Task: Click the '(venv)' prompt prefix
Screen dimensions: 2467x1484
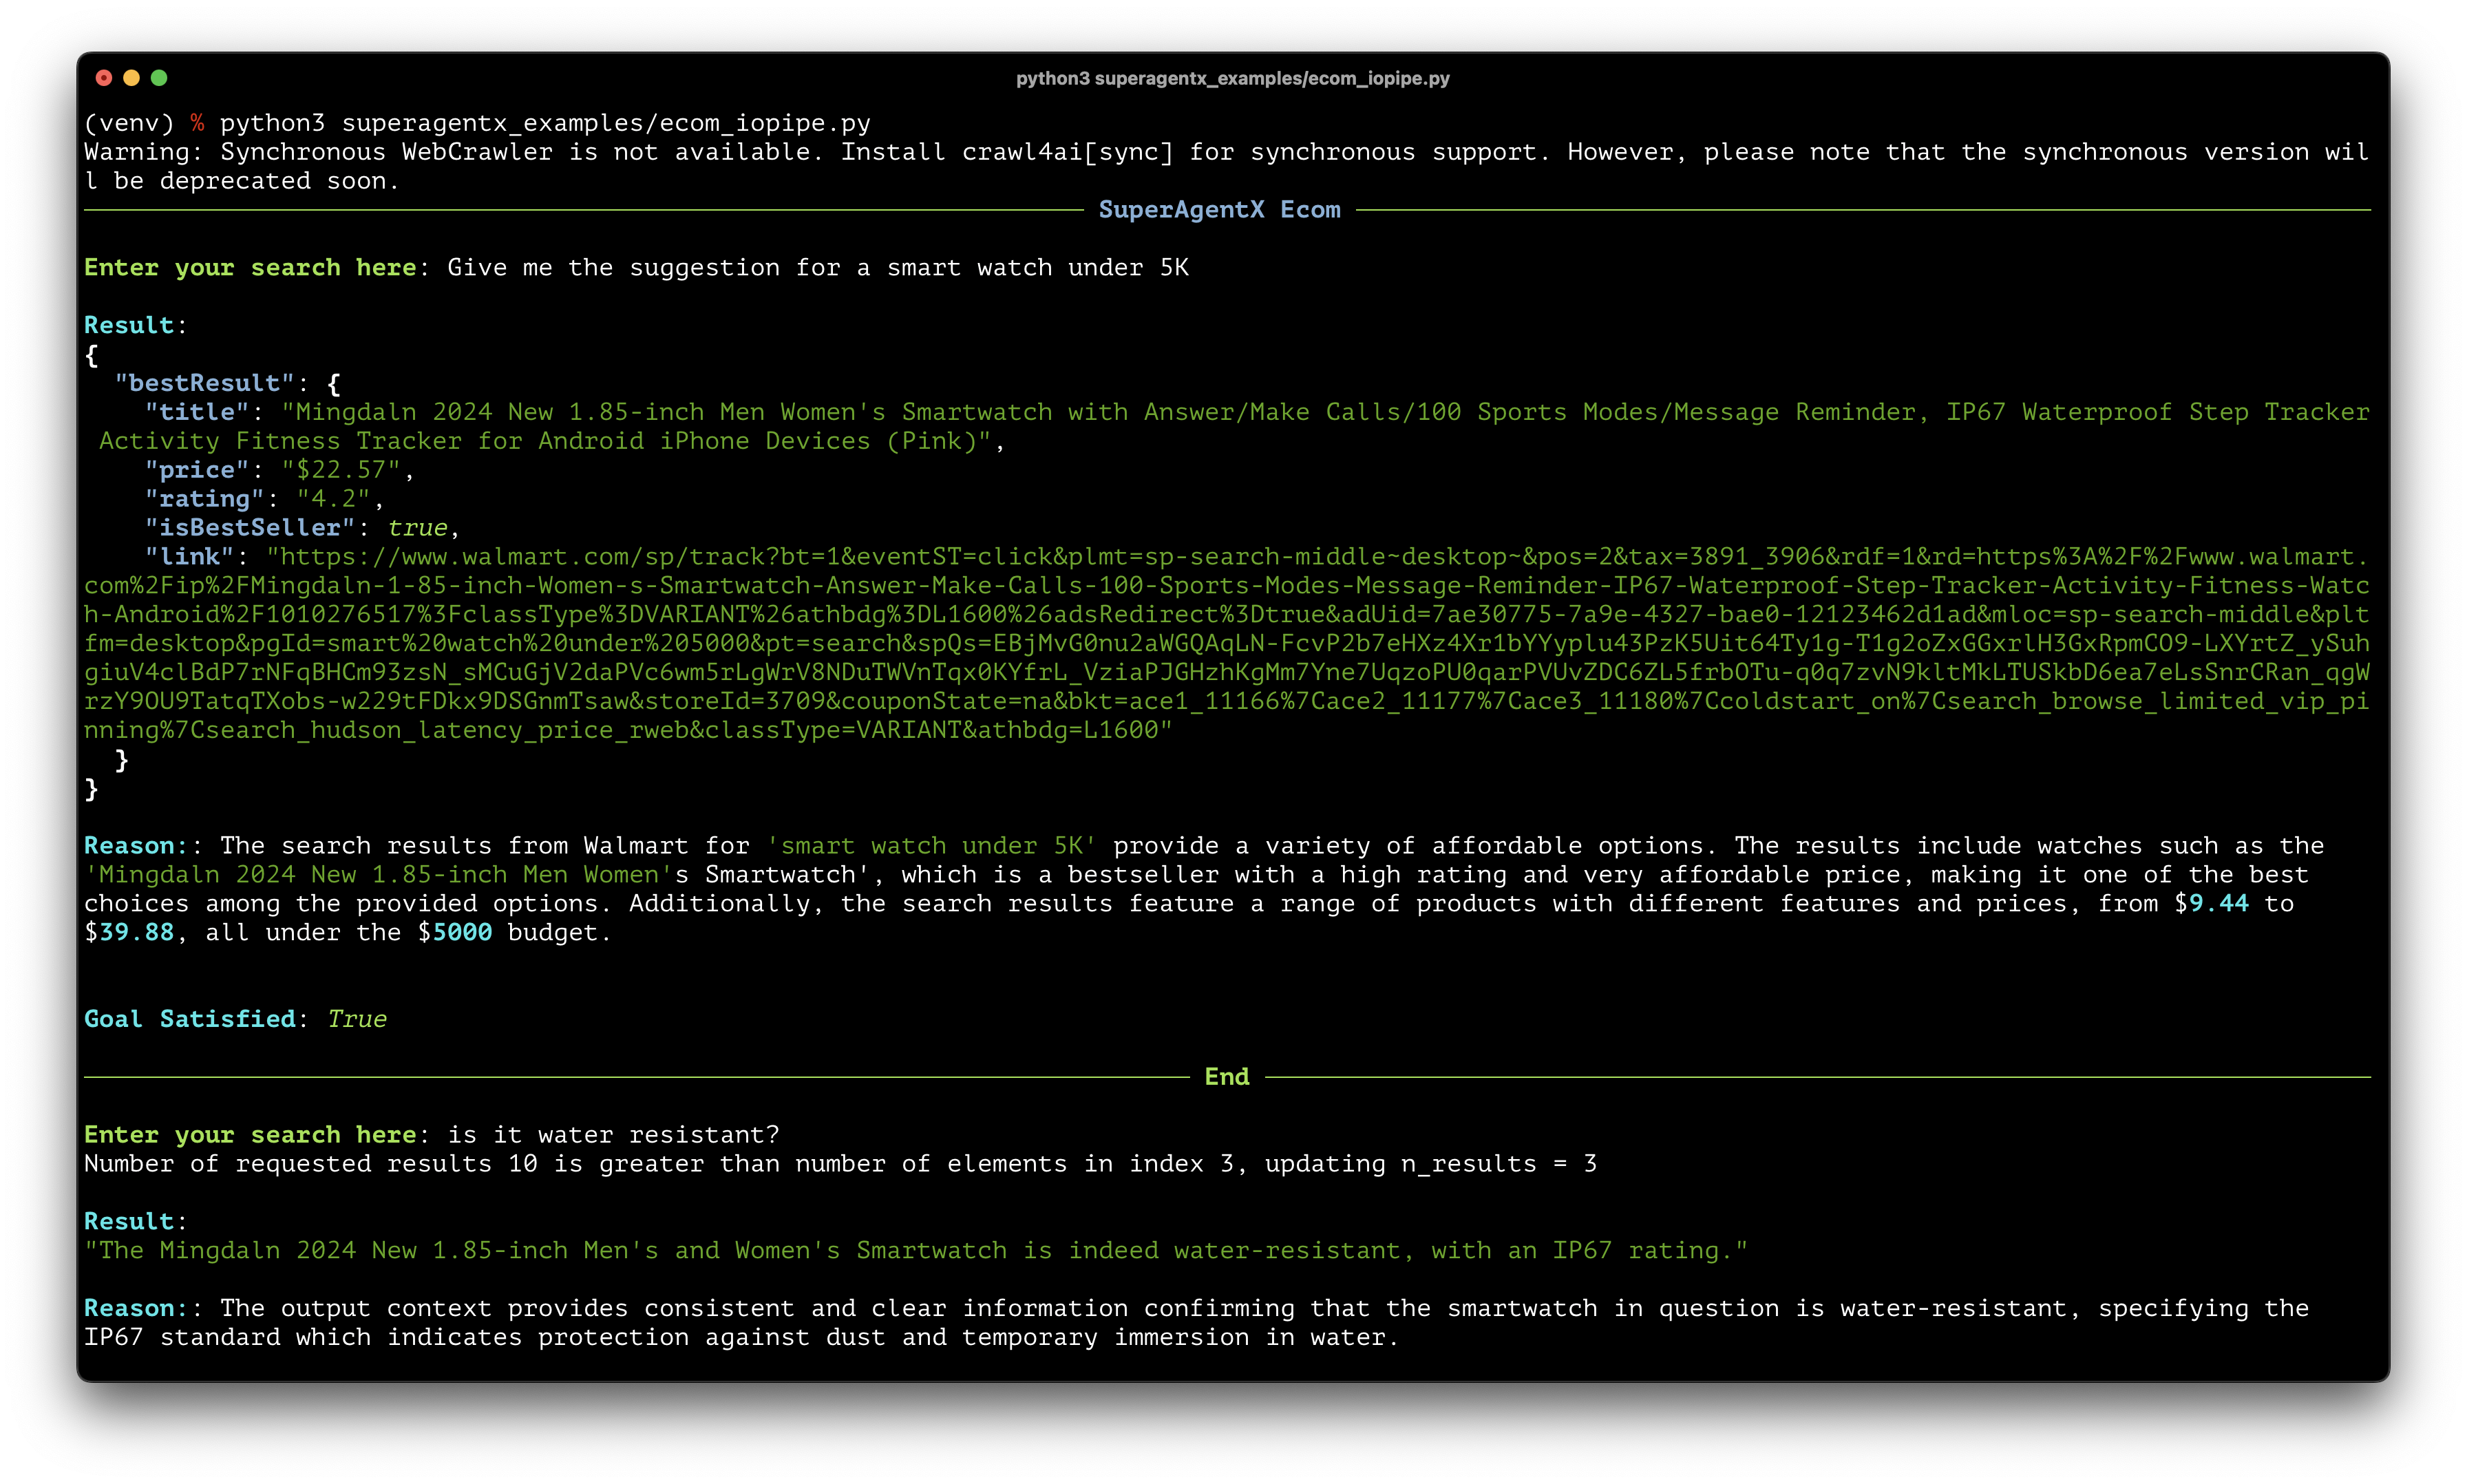Action: tap(129, 123)
